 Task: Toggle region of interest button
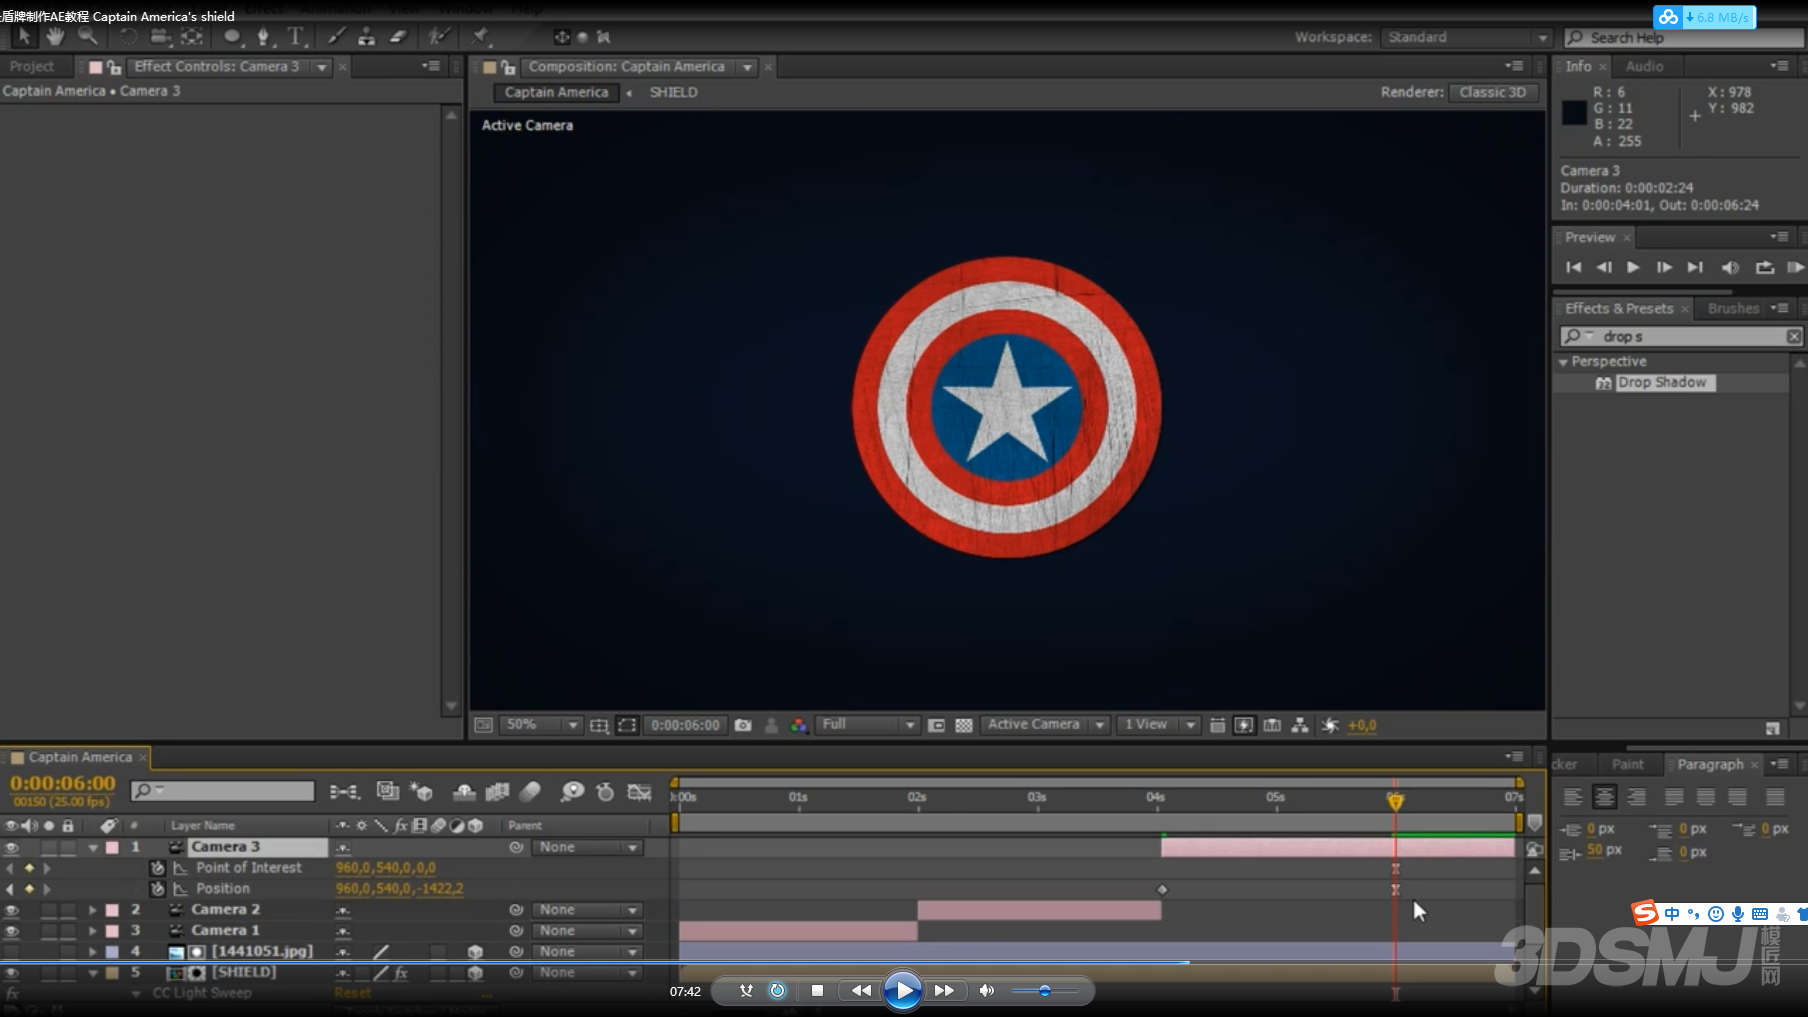(627, 725)
